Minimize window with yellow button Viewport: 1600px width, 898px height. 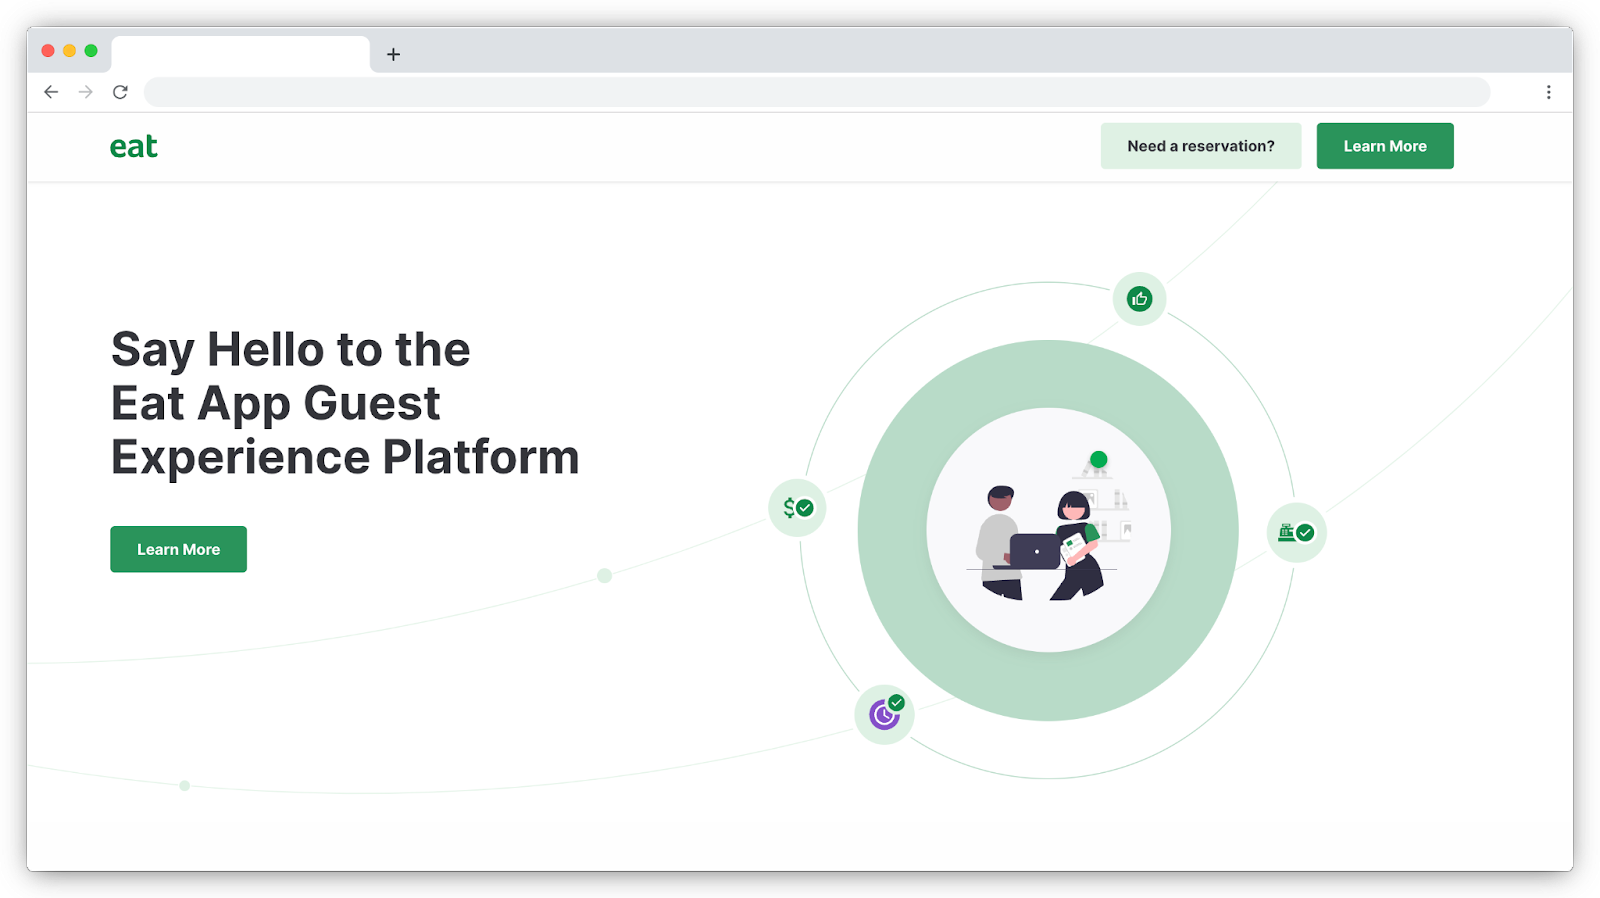click(x=69, y=51)
